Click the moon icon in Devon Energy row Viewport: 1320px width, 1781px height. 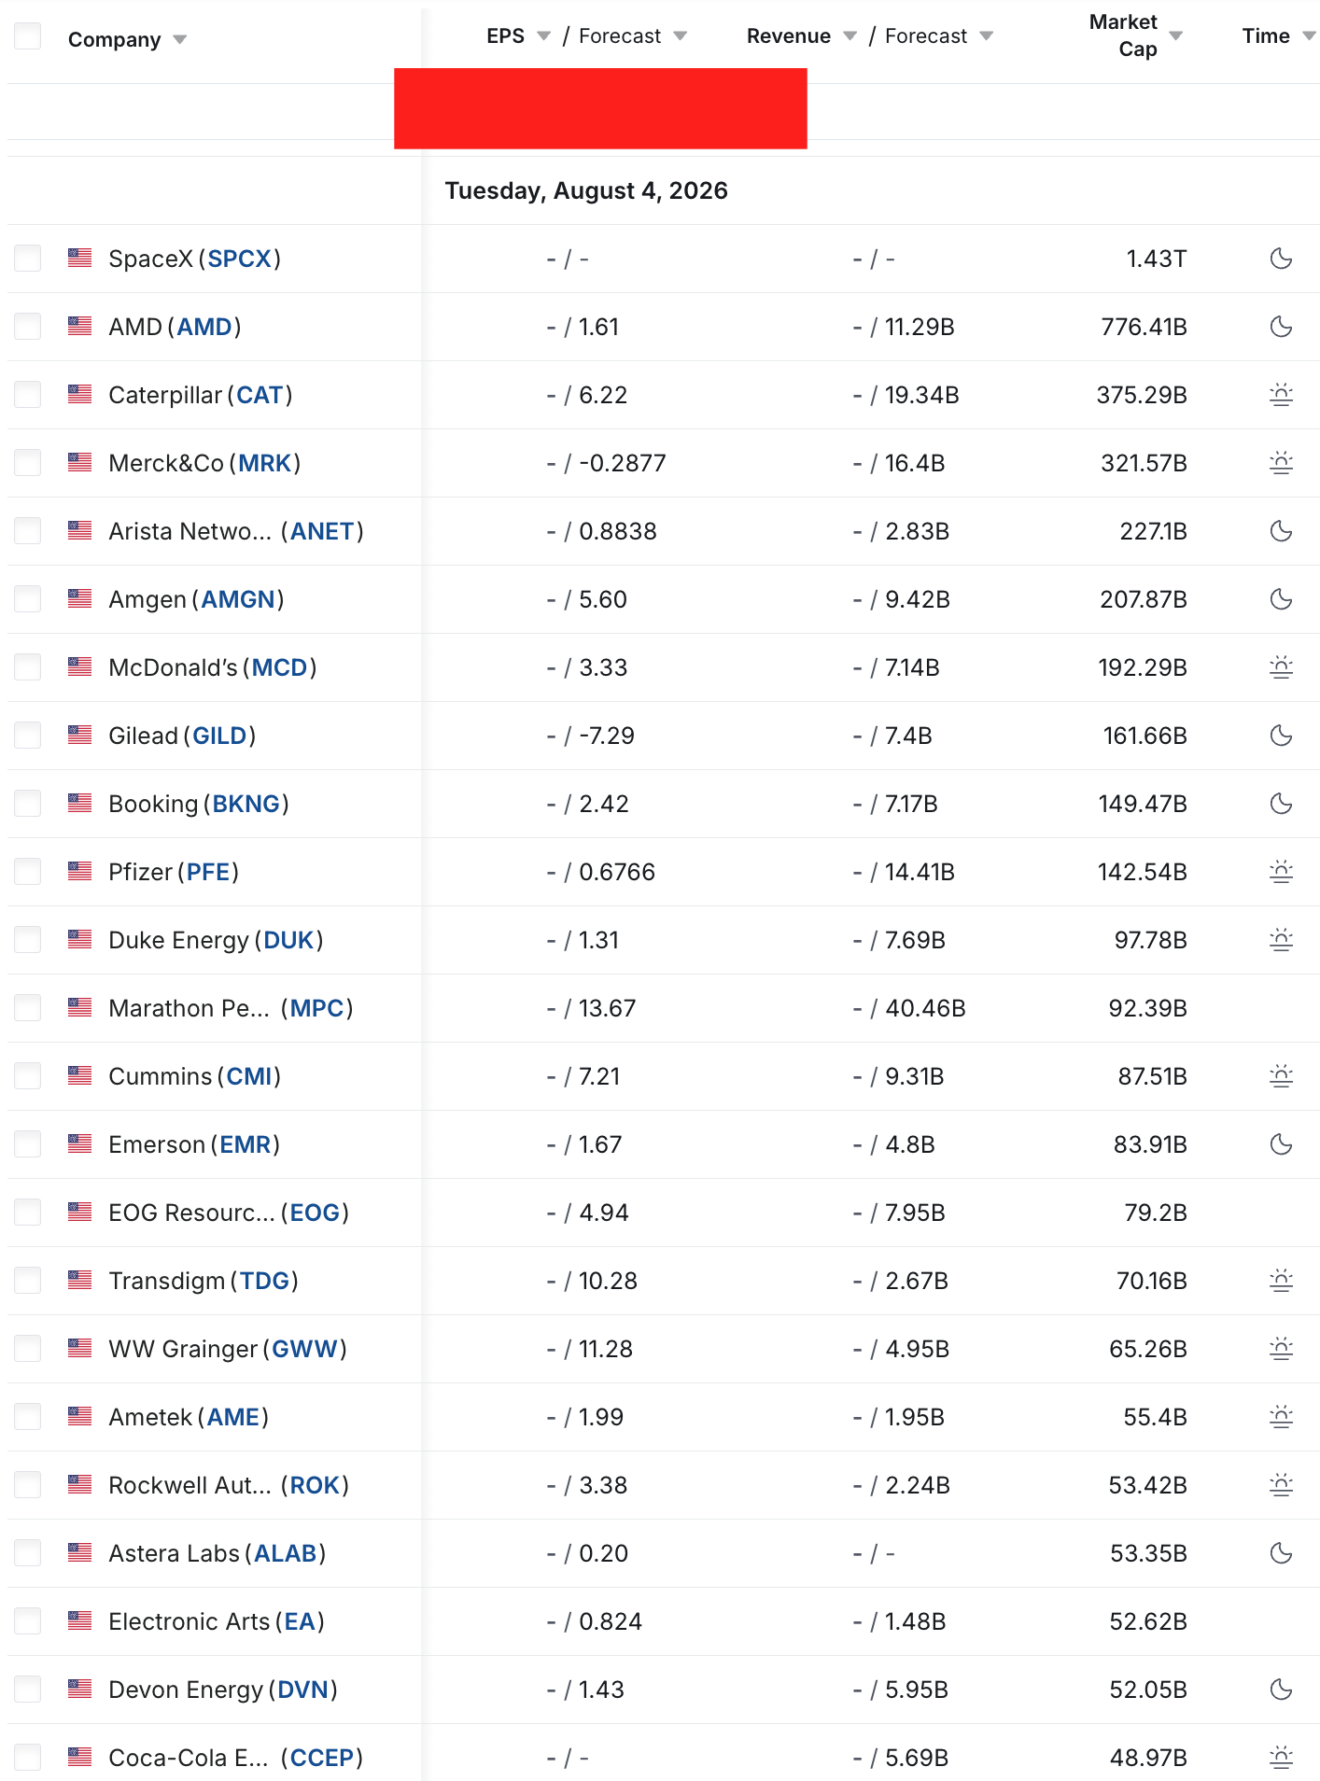coord(1281,1689)
